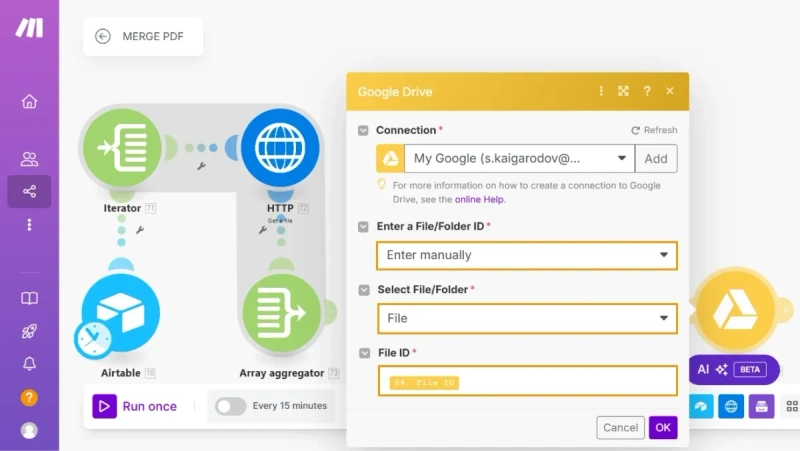
Task: Click the plus beside the Google Drive module
Action: [785, 310]
